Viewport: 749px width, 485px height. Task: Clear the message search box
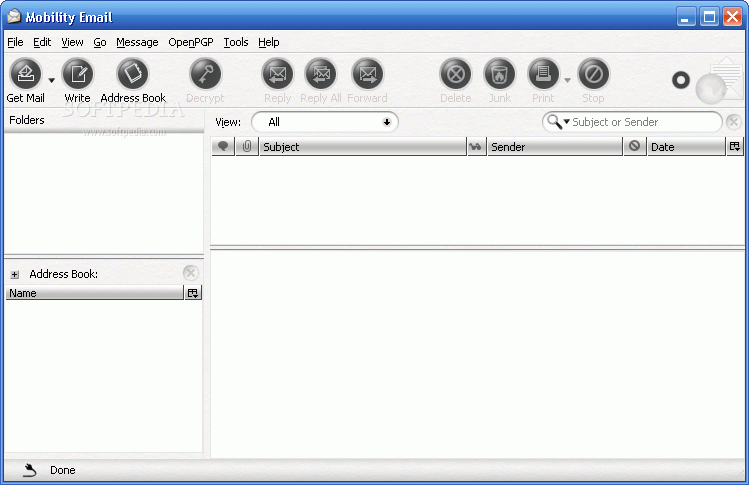tap(734, 122)
